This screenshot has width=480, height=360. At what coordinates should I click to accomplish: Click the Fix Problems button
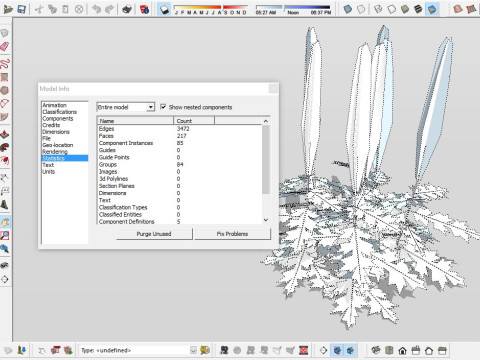(232, 234)
